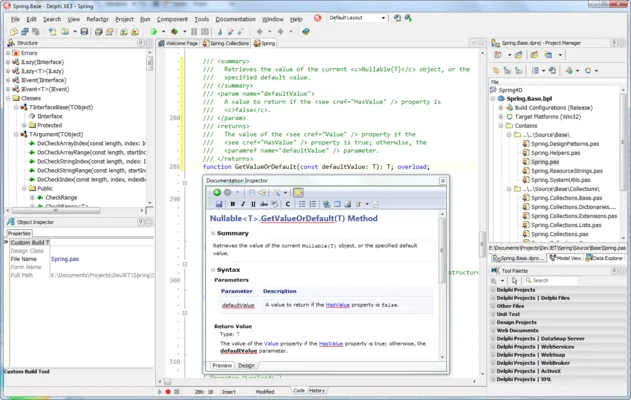Click the Tool Palette search field
Screen dimensions: 631x400
click(x=551, y=280)
